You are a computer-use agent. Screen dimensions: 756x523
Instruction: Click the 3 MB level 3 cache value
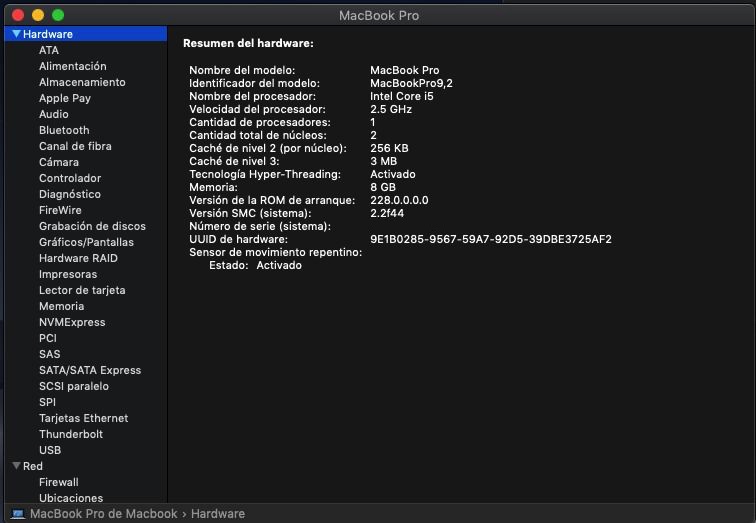[x=384, y=161]
